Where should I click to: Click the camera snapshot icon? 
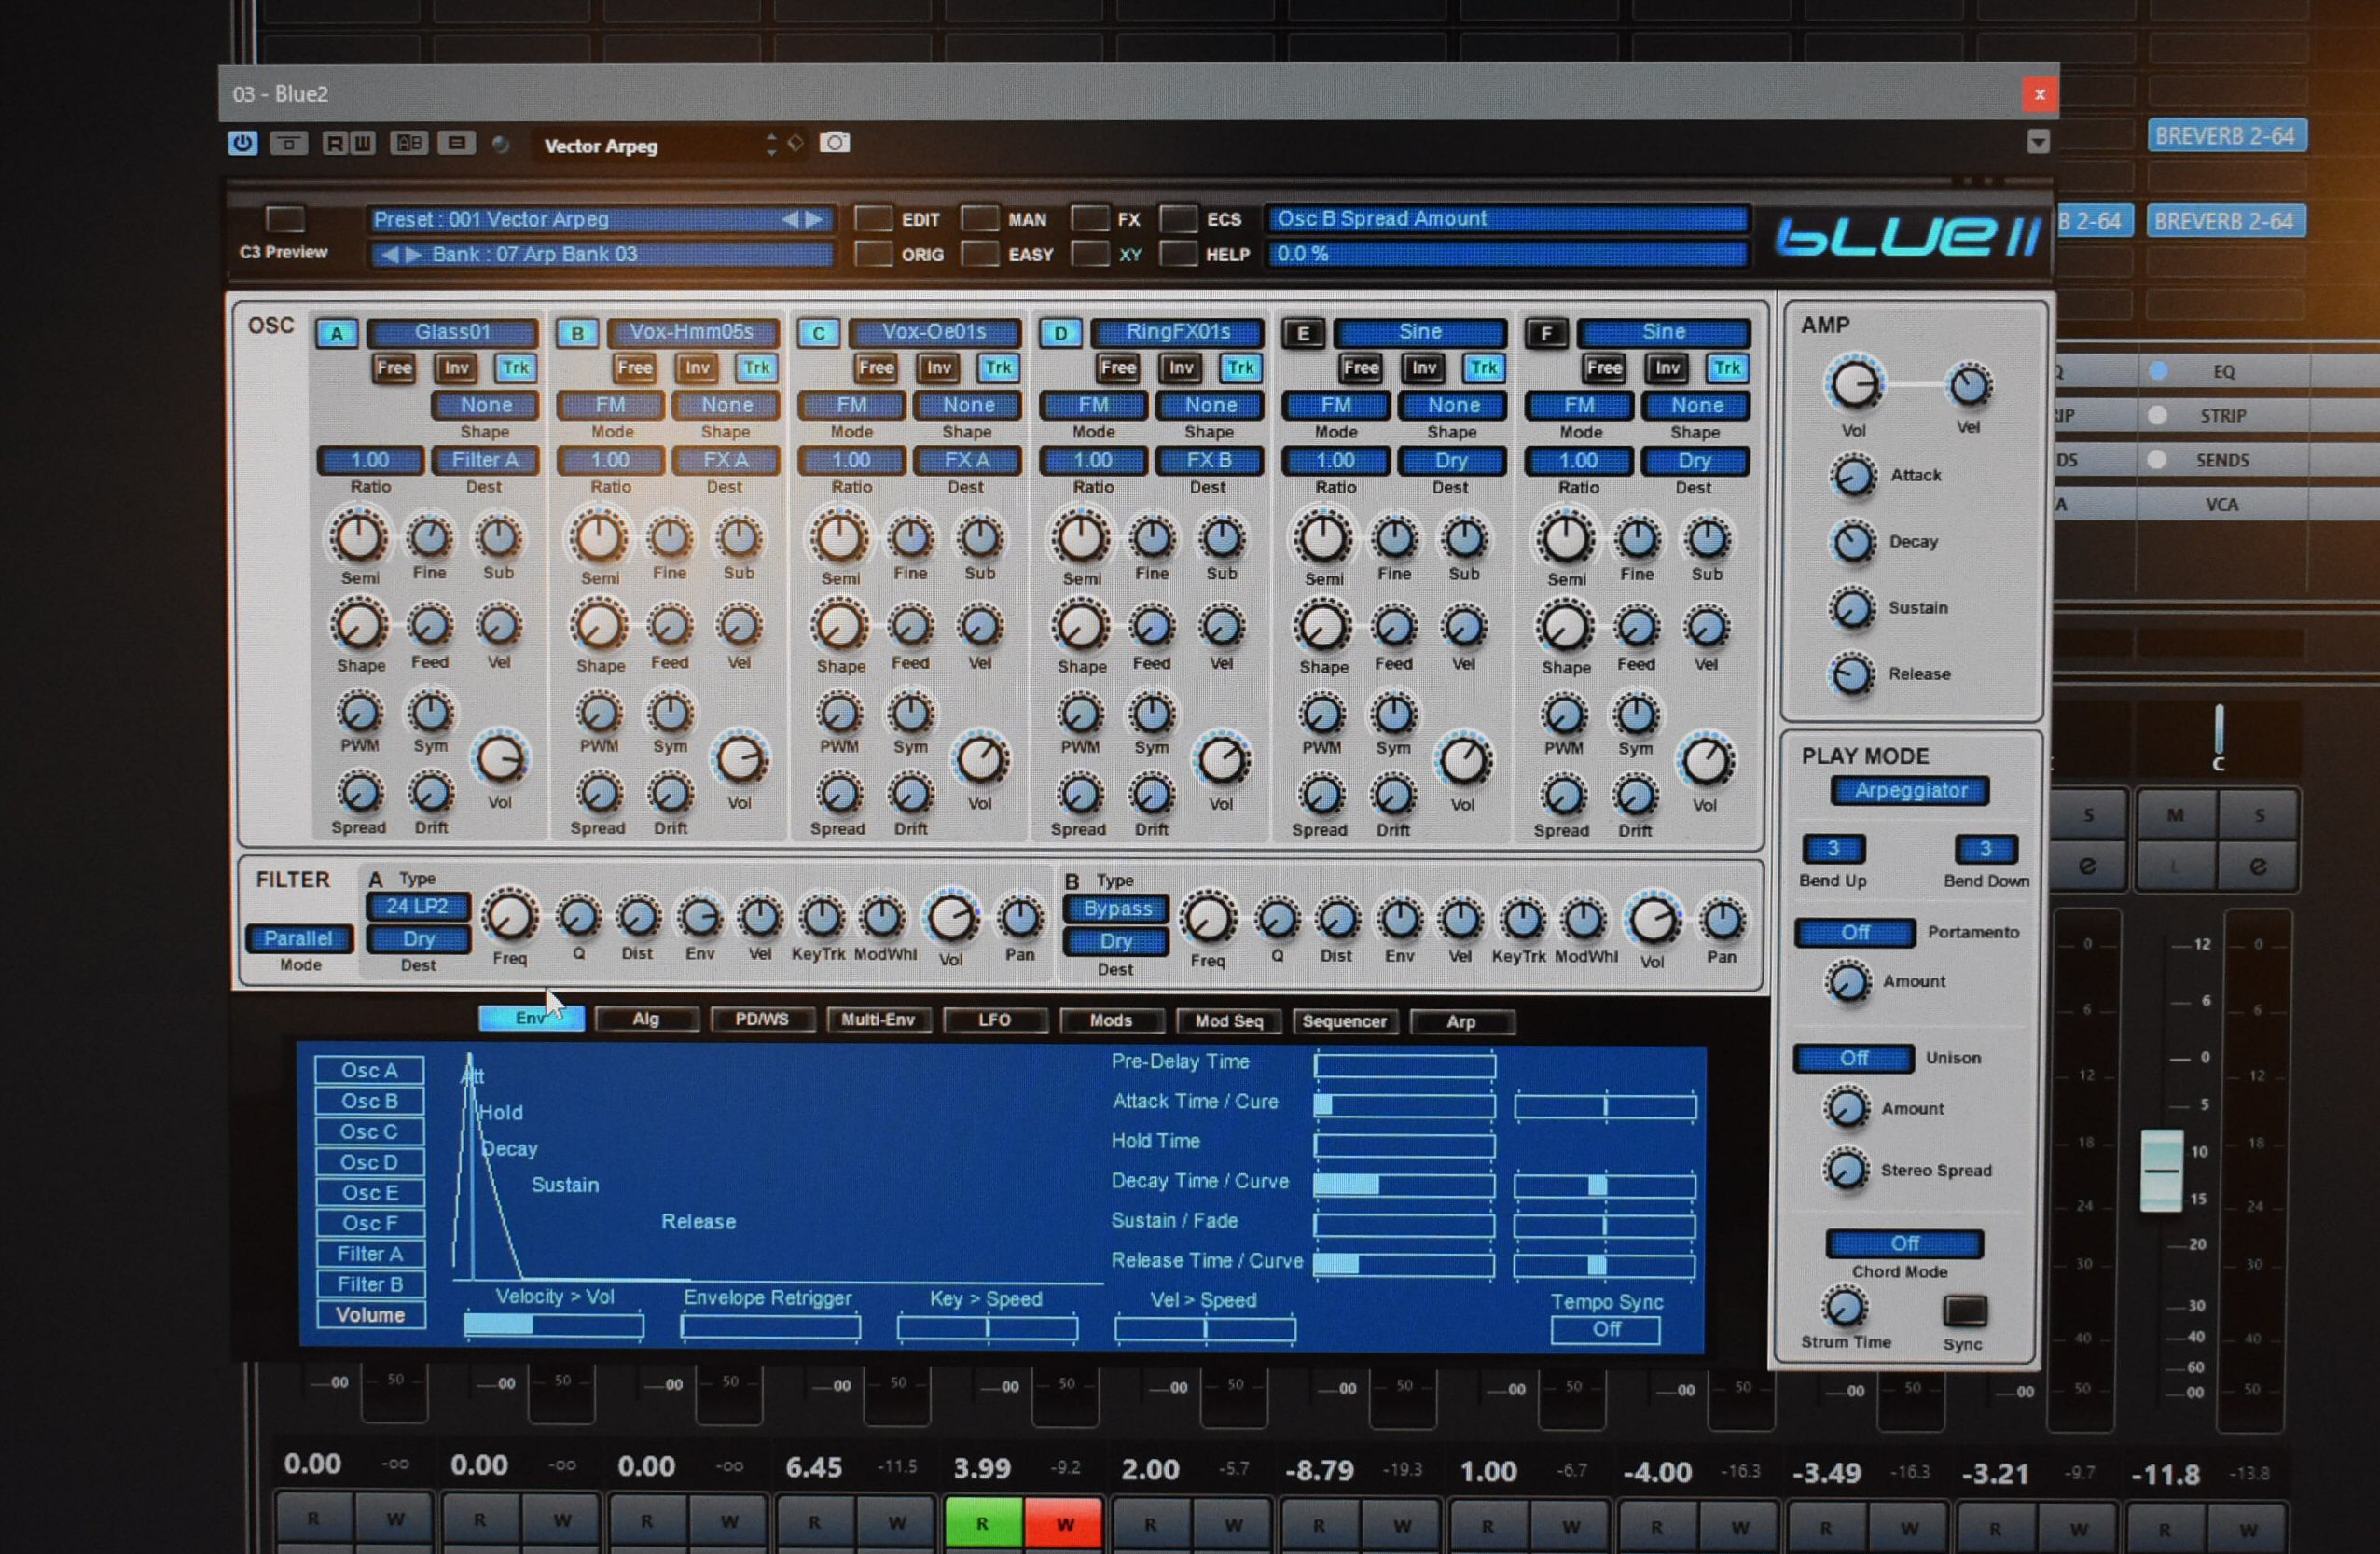[x=834, y=143]
